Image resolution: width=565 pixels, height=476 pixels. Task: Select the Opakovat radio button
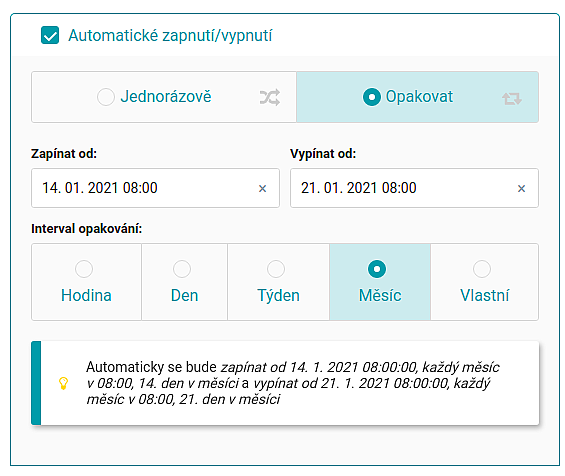coord(372,97)
